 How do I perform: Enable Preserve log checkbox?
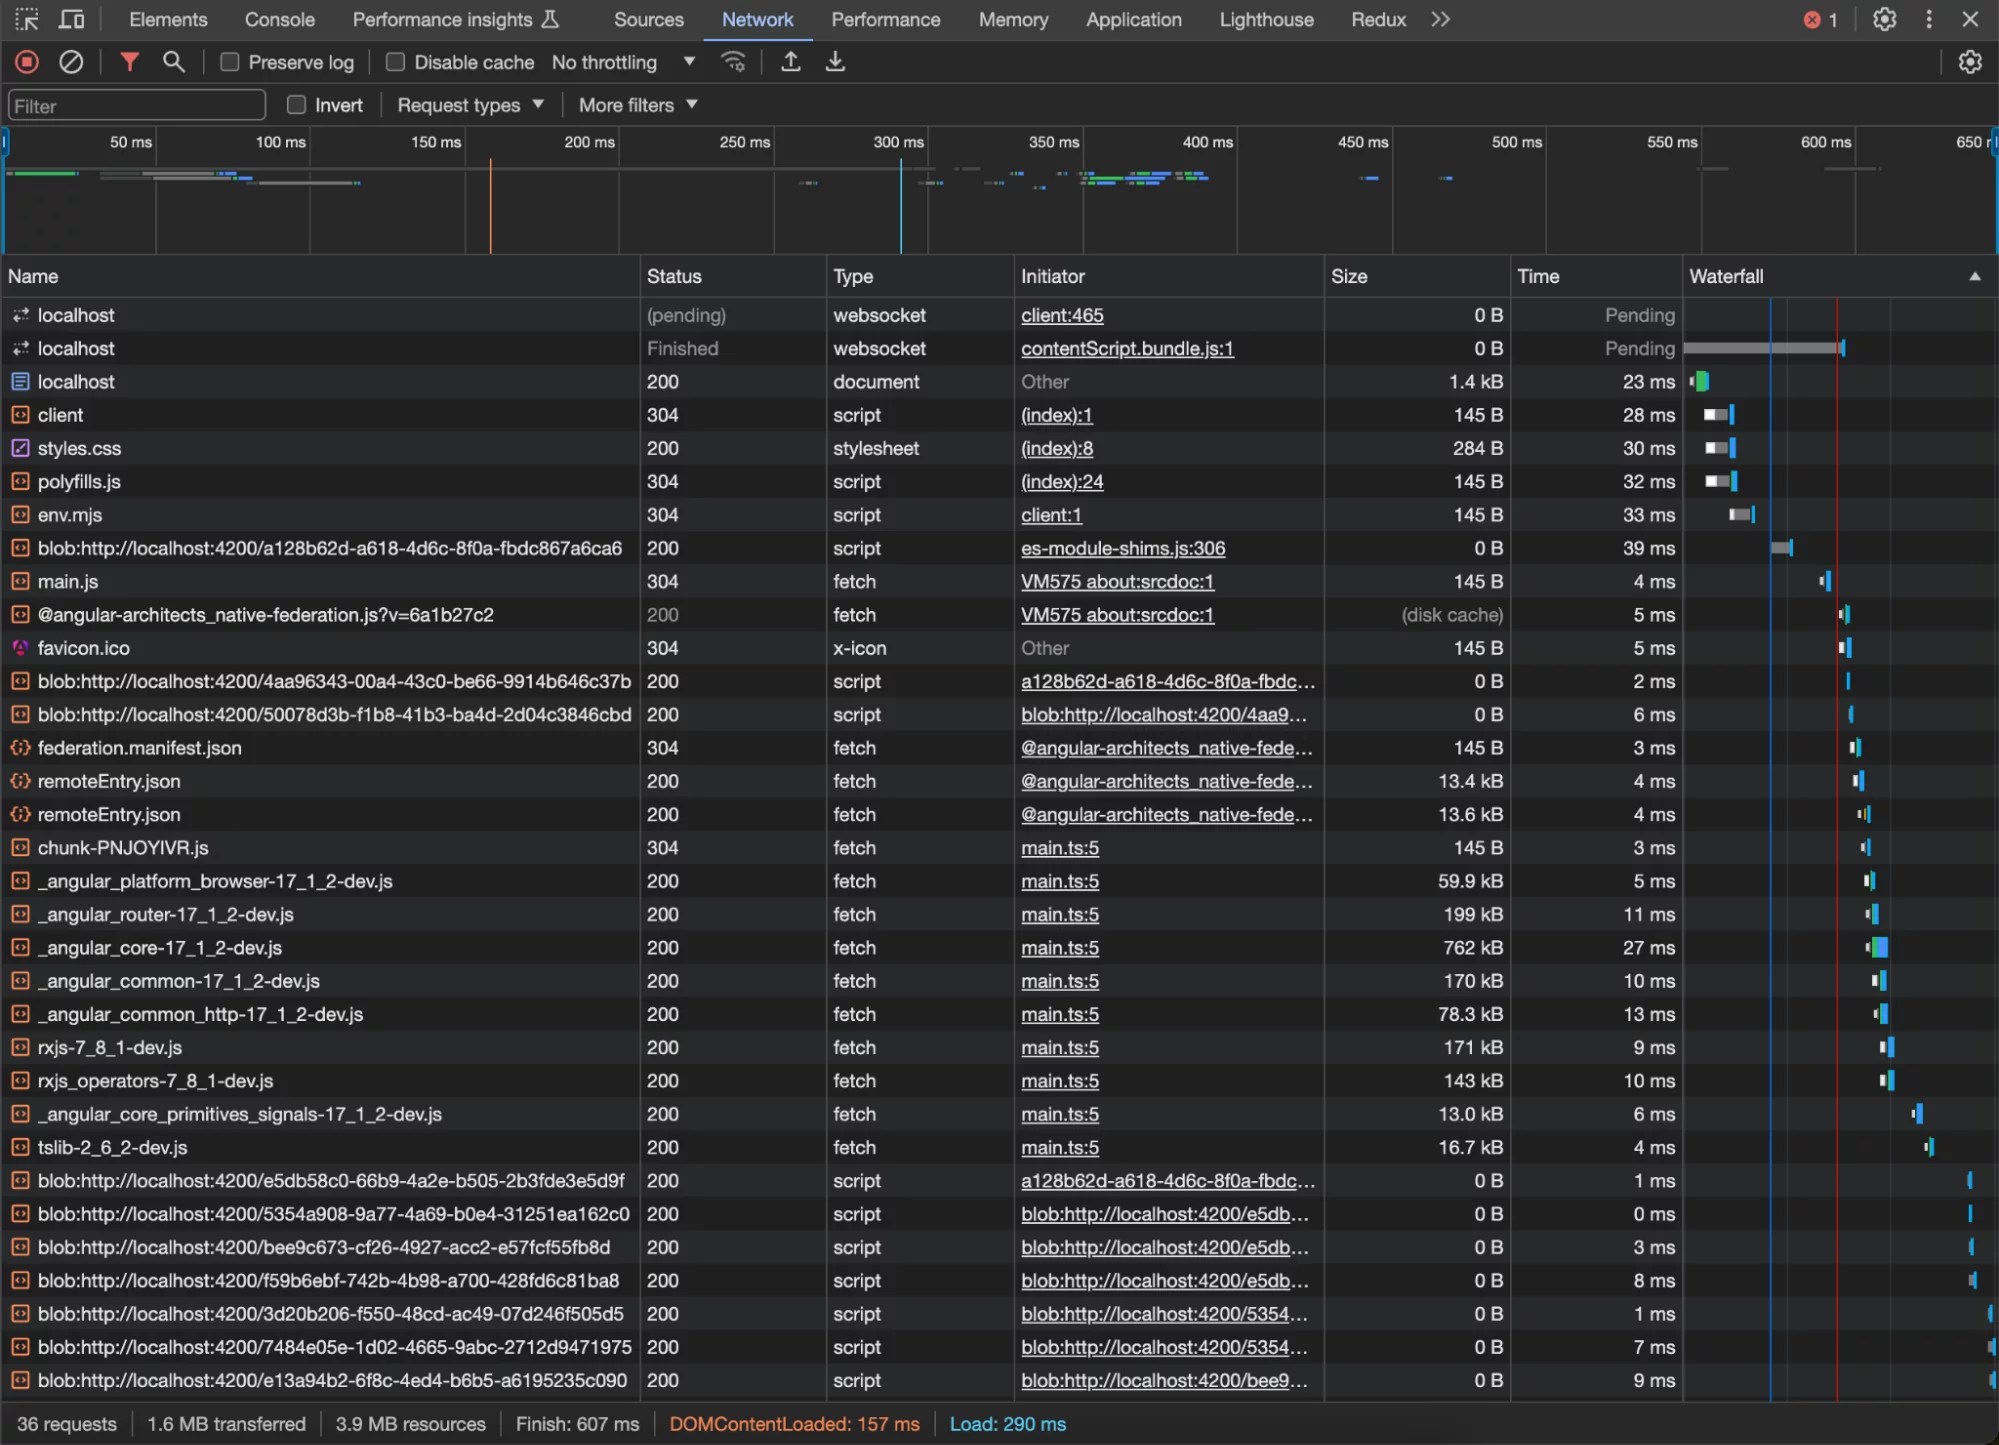pos(230,62)
